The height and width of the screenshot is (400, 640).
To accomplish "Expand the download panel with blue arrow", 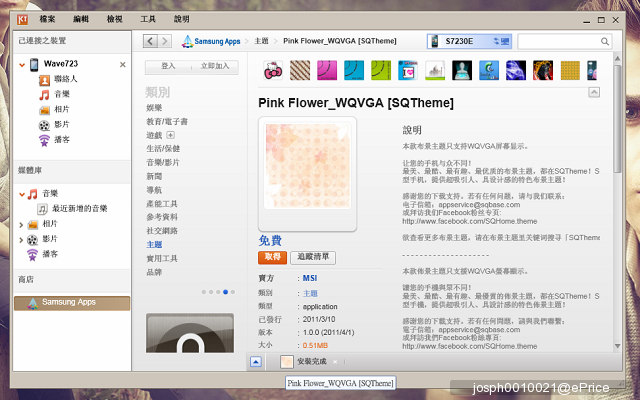I will pyautogui.click(x=256, y=362).
